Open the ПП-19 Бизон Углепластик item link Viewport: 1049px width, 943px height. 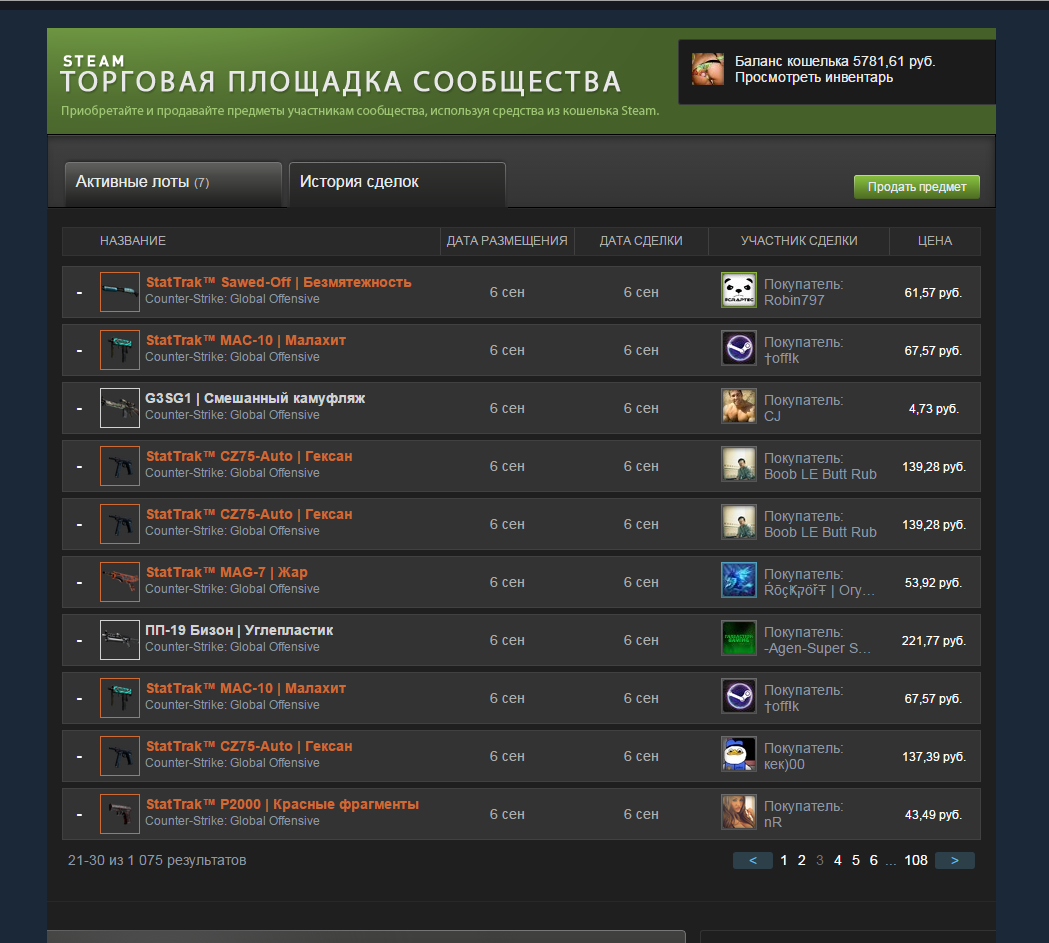(x=239, y=630)
